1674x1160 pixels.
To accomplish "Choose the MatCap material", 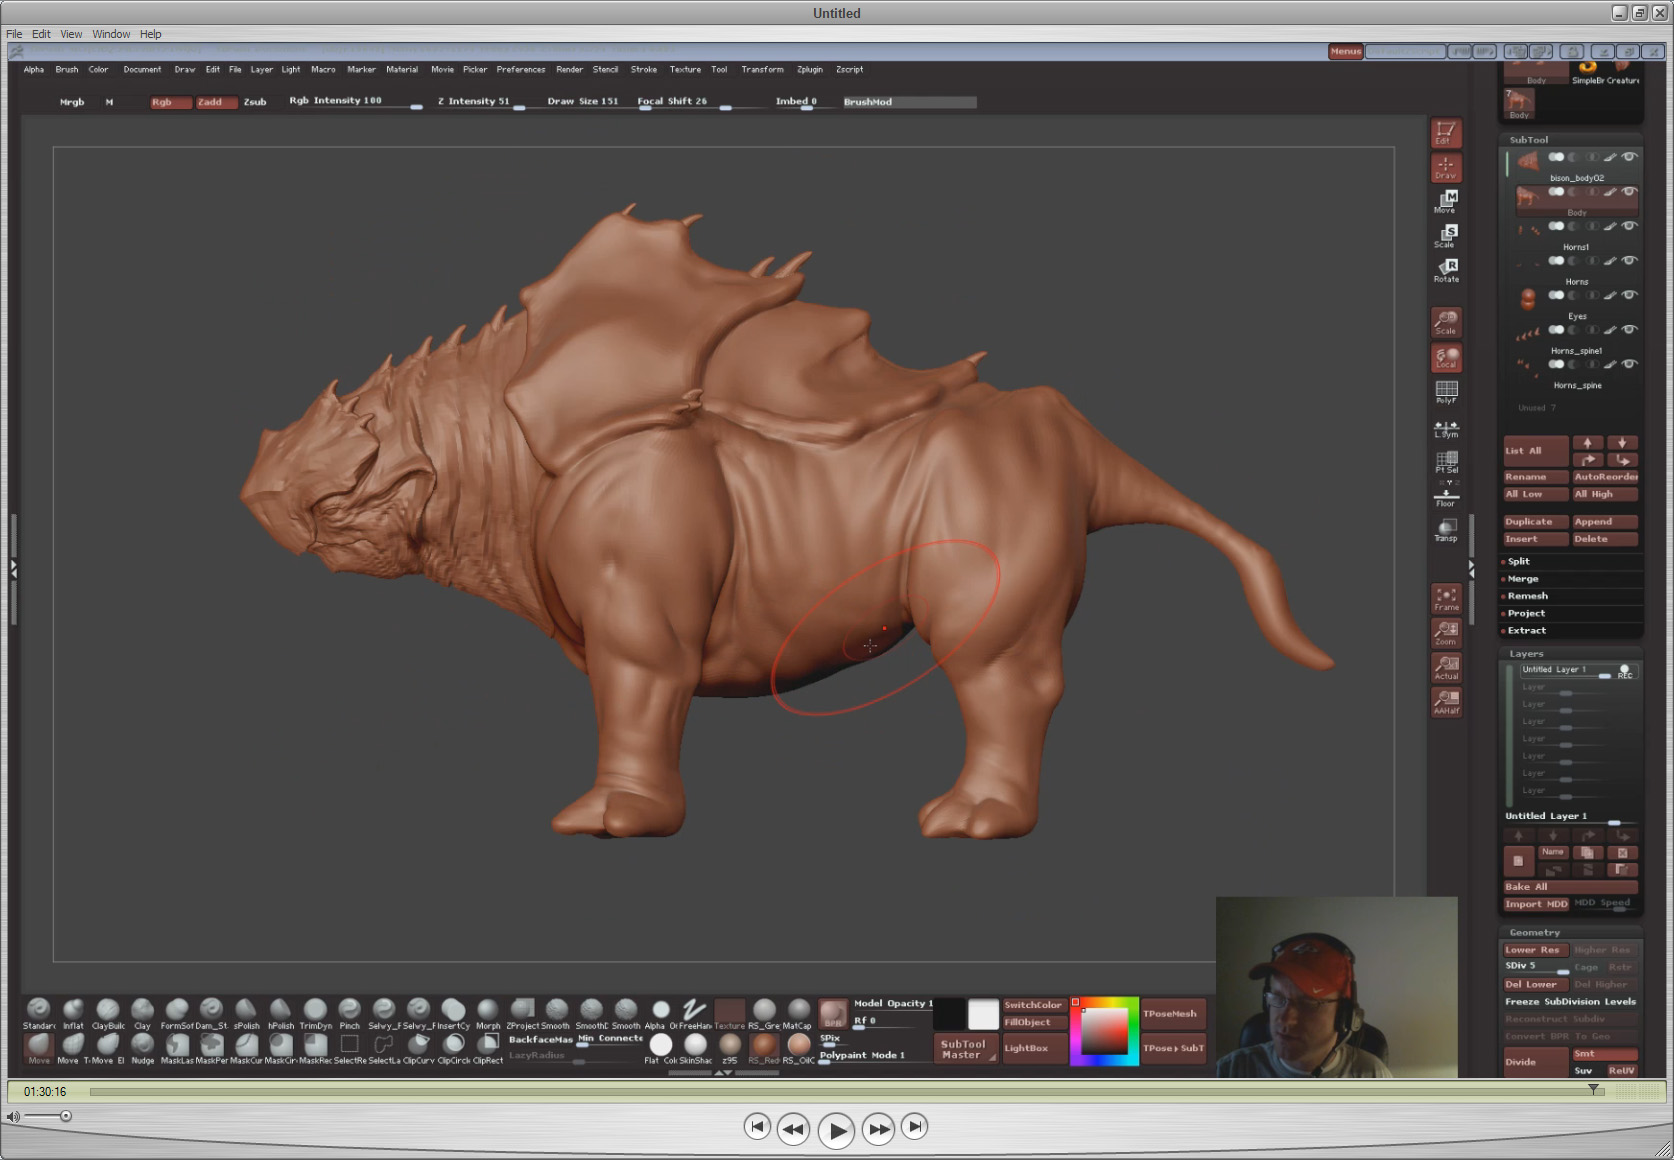I will point(798,1013).
